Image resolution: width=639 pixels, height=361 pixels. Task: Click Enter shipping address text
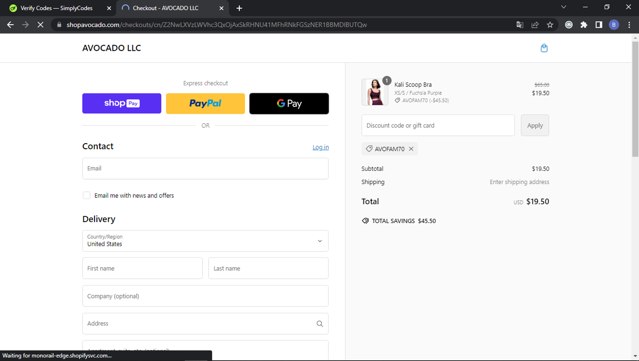pos(519,182)
